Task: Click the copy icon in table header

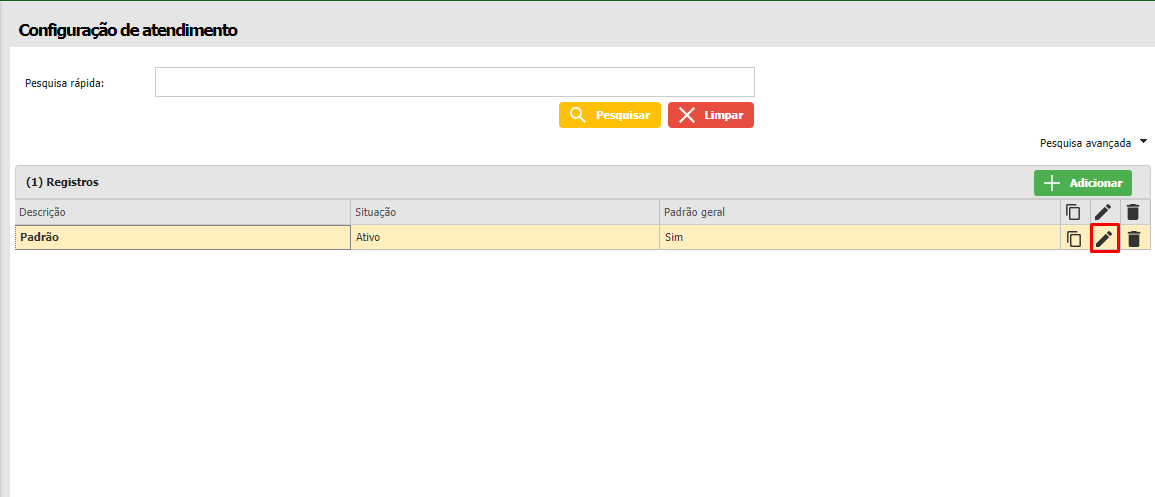Action: (x=1074, y=212)
